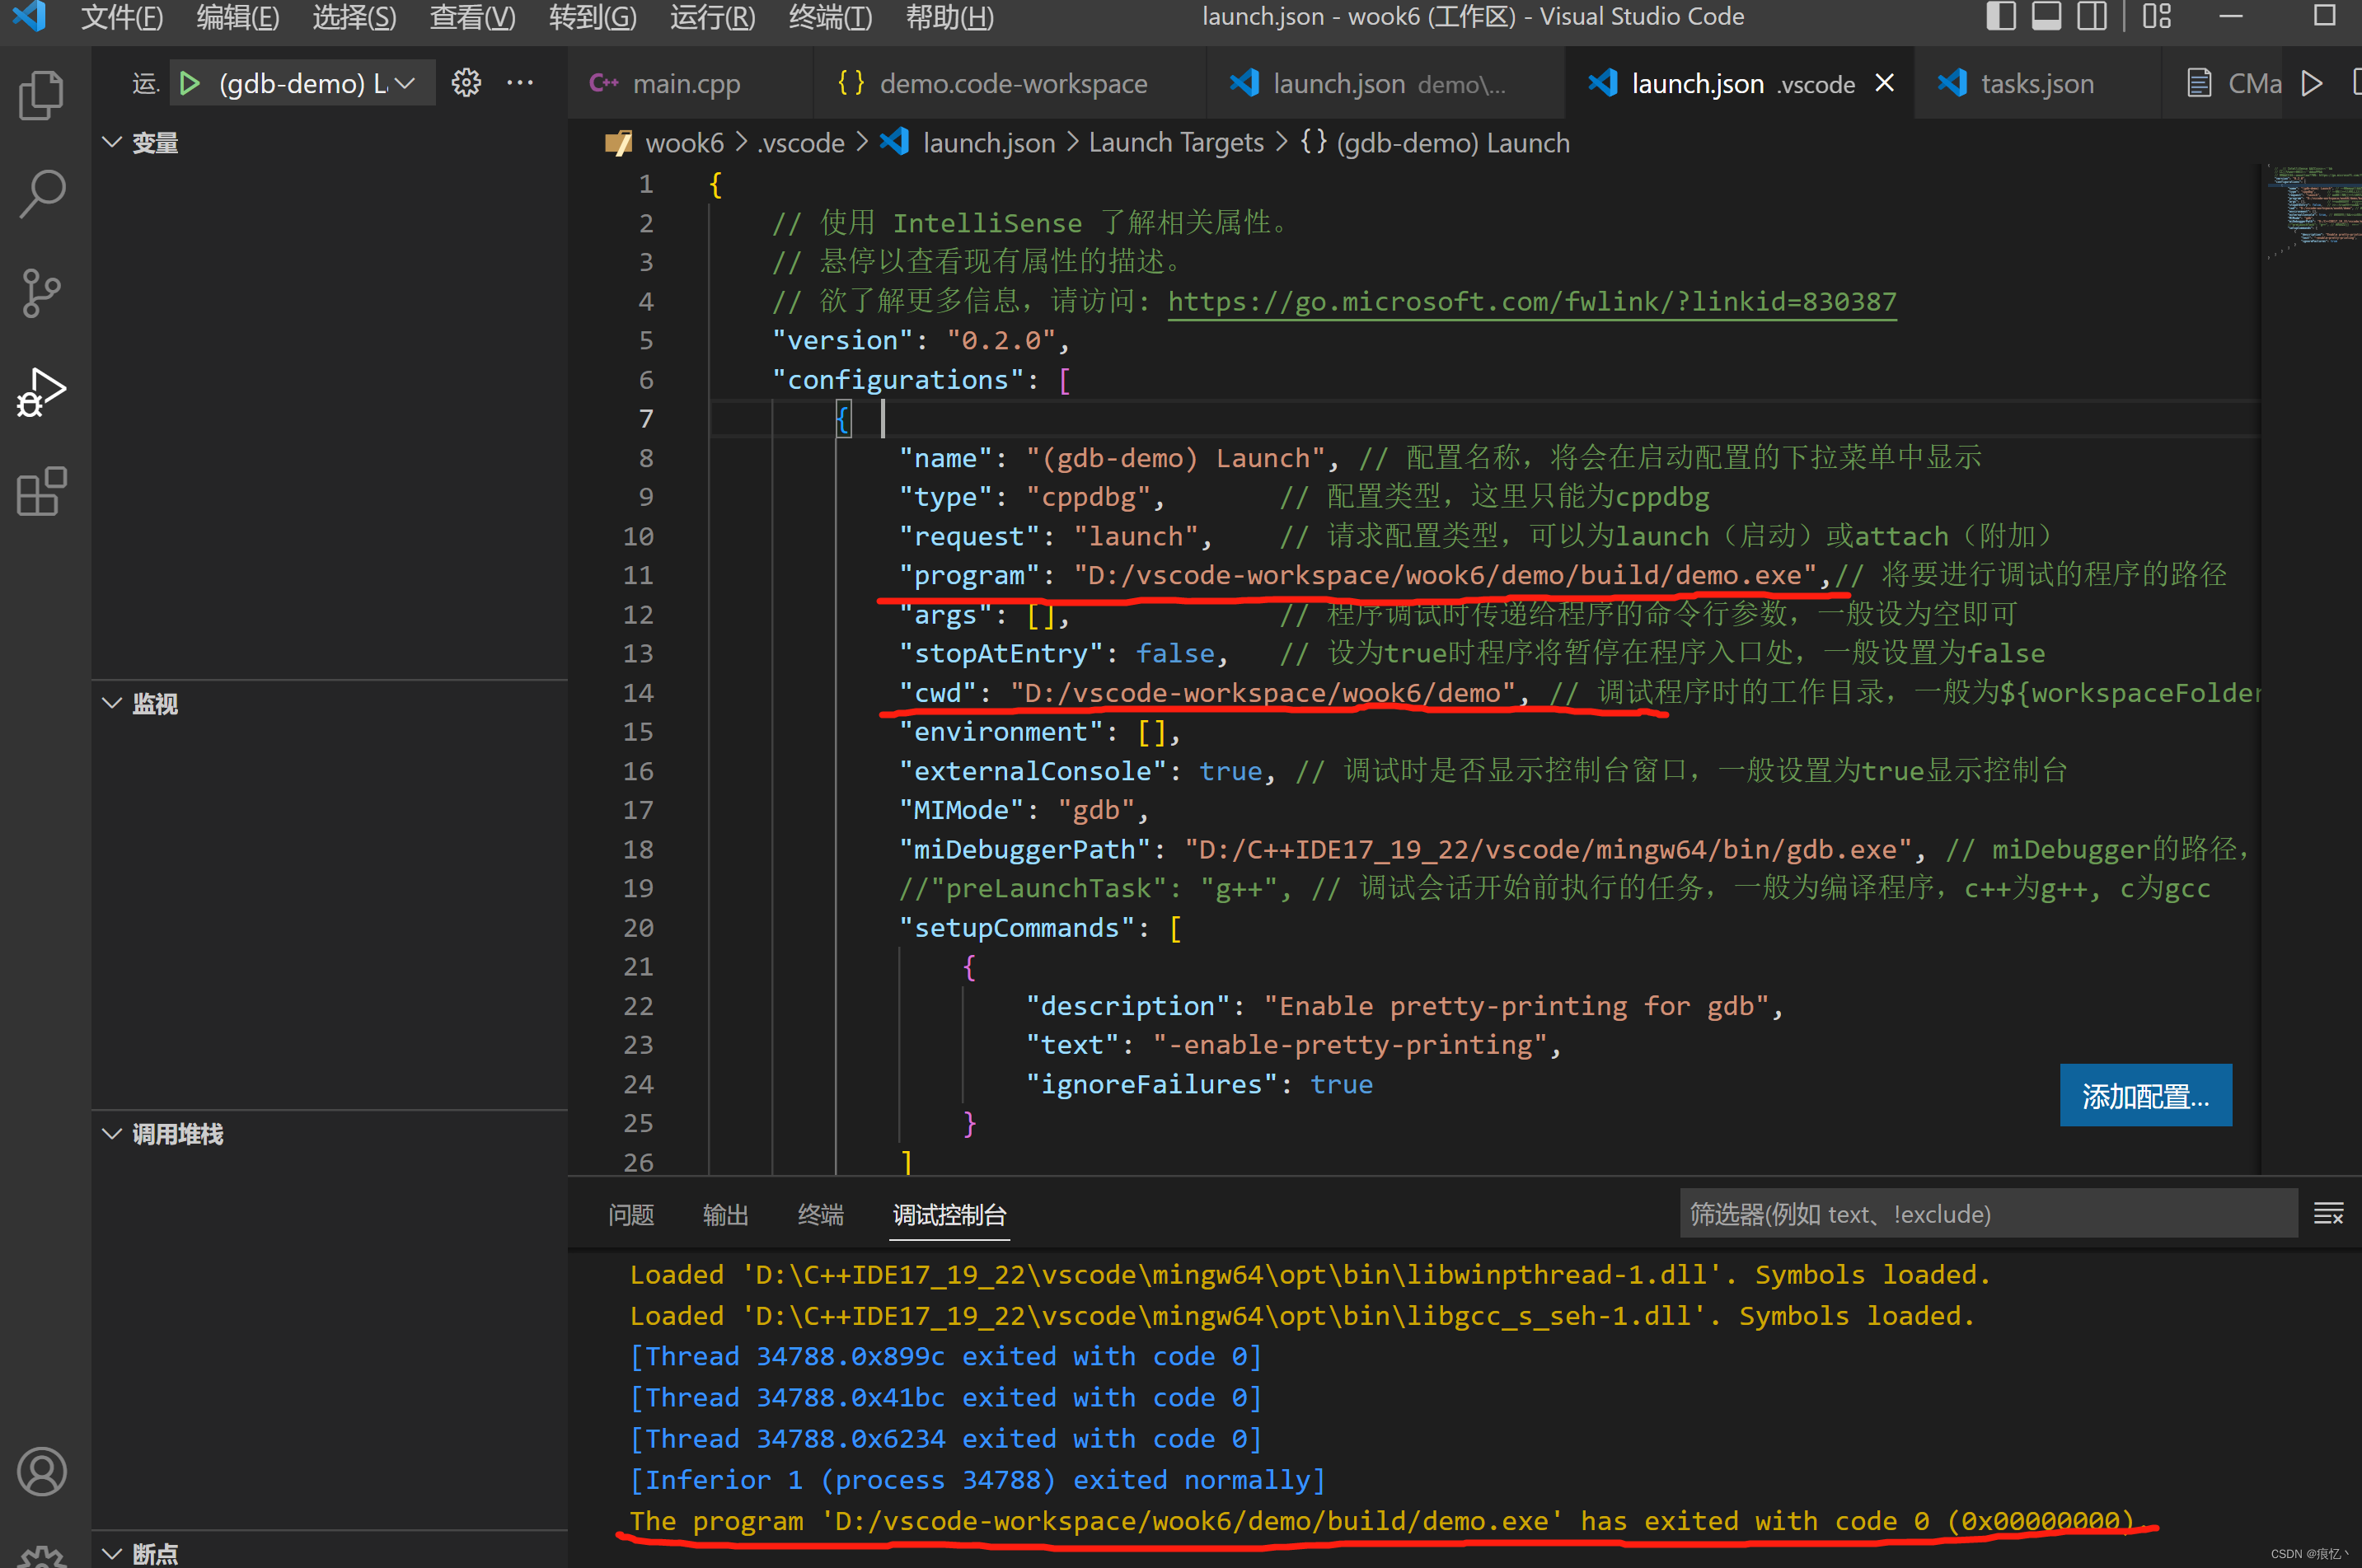Toggle primary side bar layout button

(x=2000, y=17)
